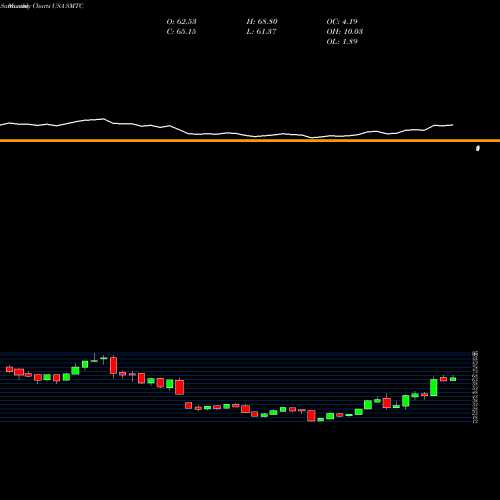Select the 'OL: 1.89' reading
This screenshot has height=500, width=500.
pos(342,42)
